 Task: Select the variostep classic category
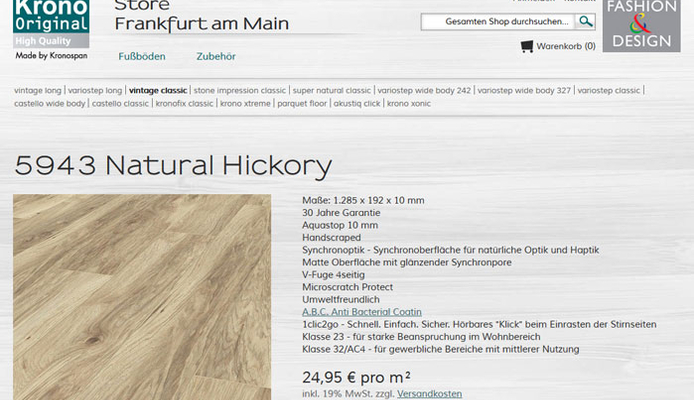[x=609, y=90]
